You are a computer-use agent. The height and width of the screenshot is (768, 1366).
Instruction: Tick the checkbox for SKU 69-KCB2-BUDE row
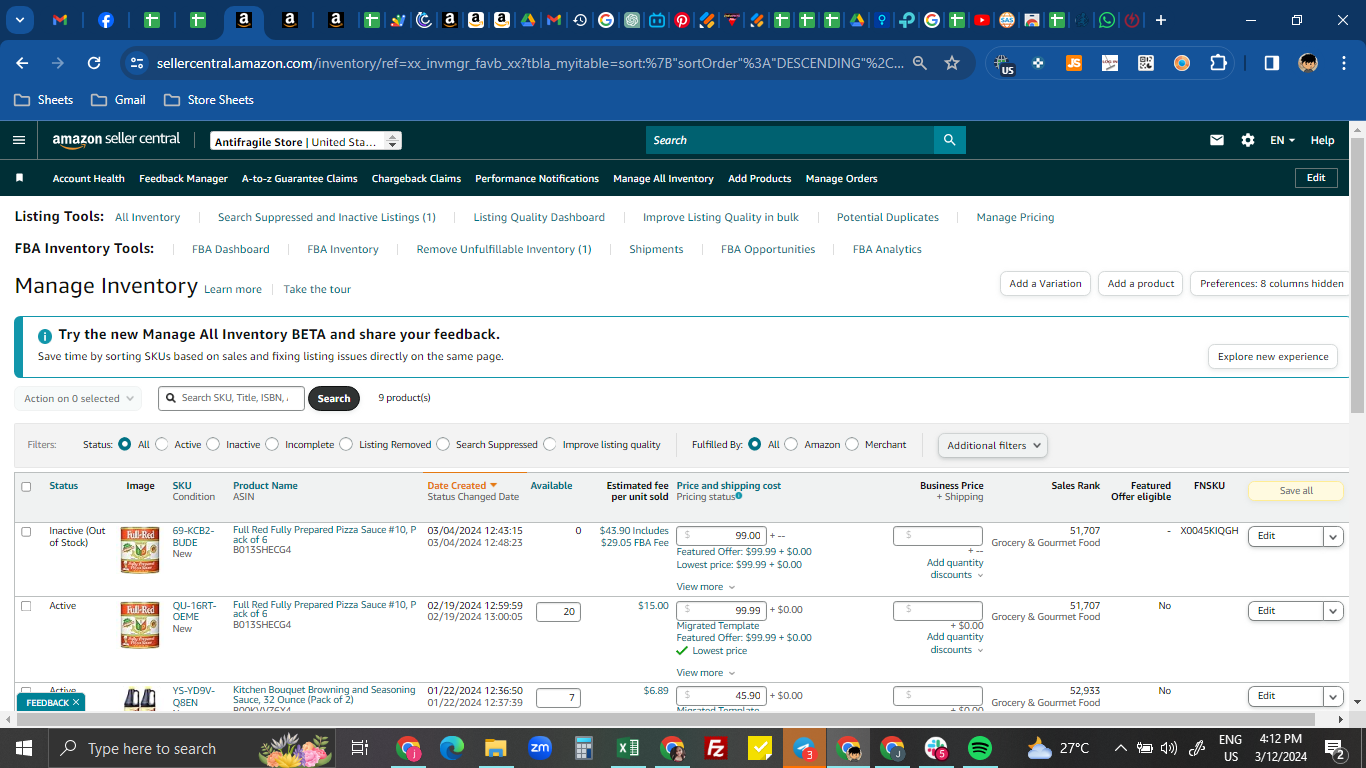click(26, 531)
